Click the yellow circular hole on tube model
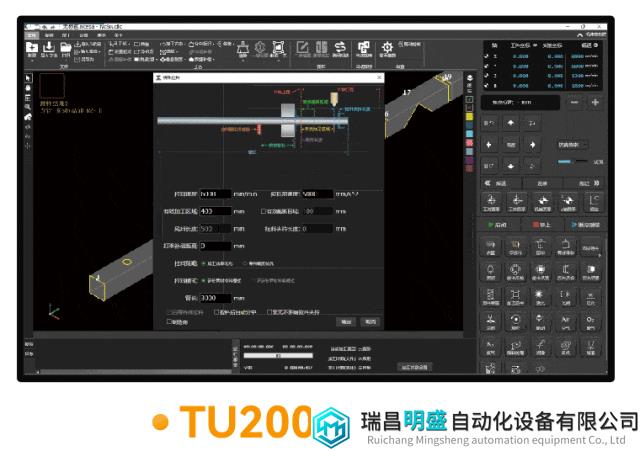 (127, 262)
